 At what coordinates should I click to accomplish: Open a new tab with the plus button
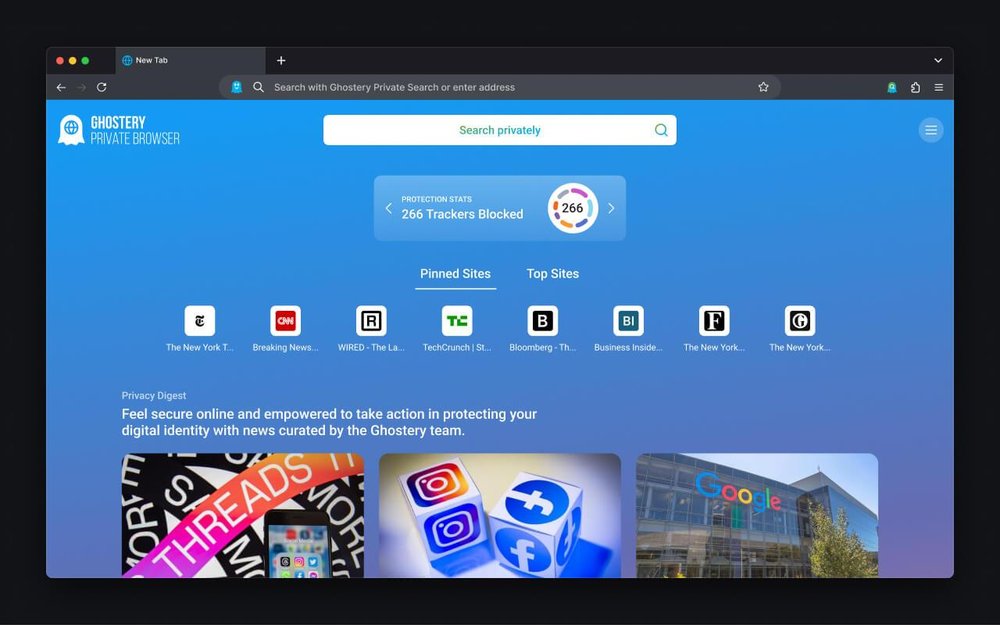pyautogui.click(x=281, y=61)
